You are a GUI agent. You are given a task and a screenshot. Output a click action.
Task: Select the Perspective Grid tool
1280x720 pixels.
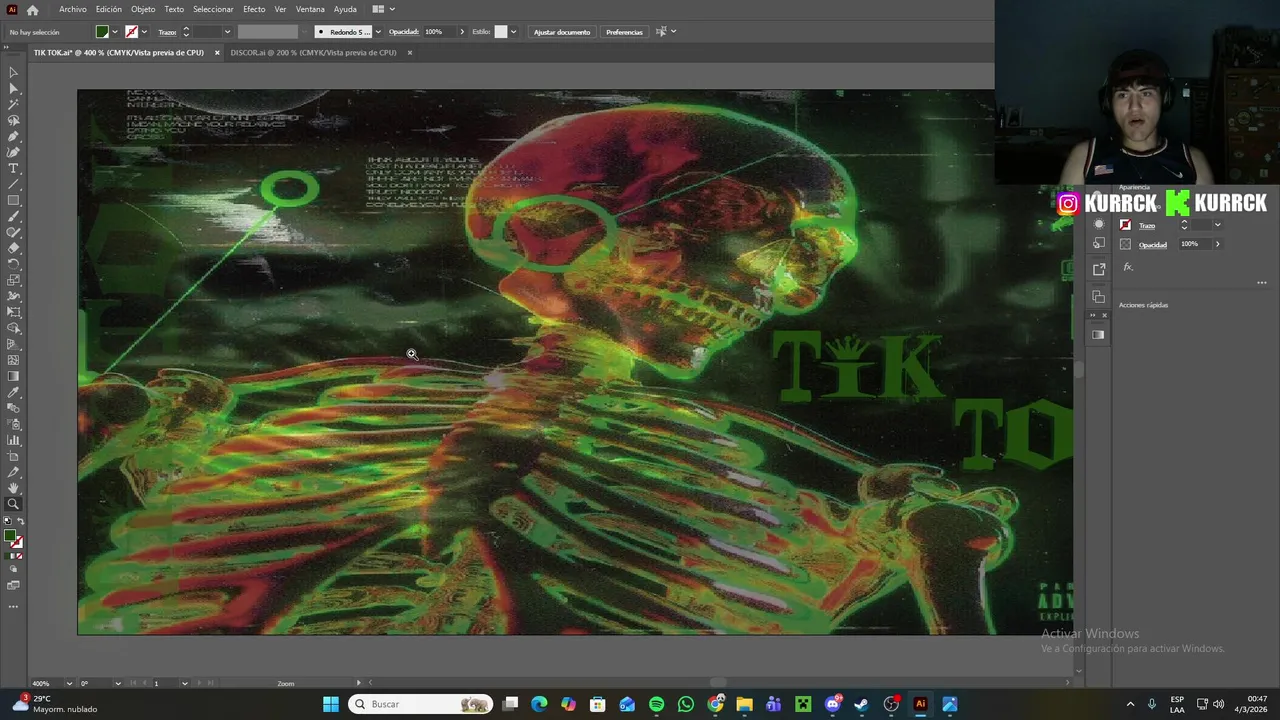[13, 344]
